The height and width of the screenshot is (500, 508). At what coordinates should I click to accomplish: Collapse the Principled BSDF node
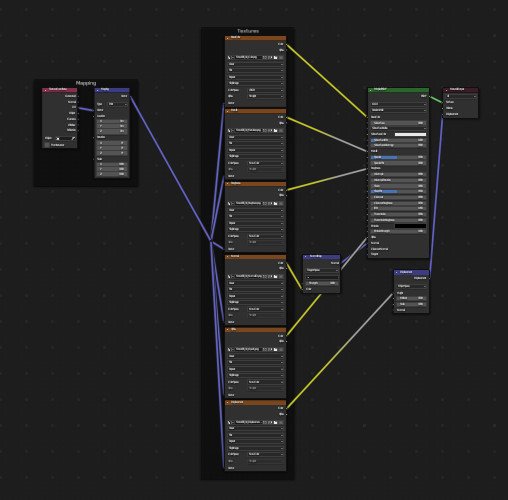(370, 90)
